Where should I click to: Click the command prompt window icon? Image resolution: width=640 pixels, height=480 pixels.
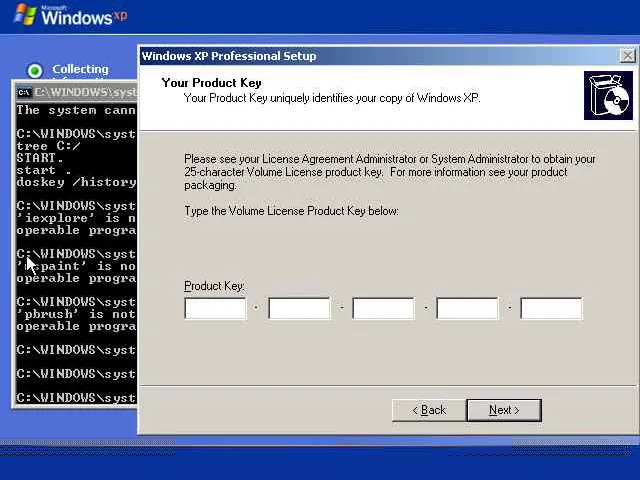point(24,92)
